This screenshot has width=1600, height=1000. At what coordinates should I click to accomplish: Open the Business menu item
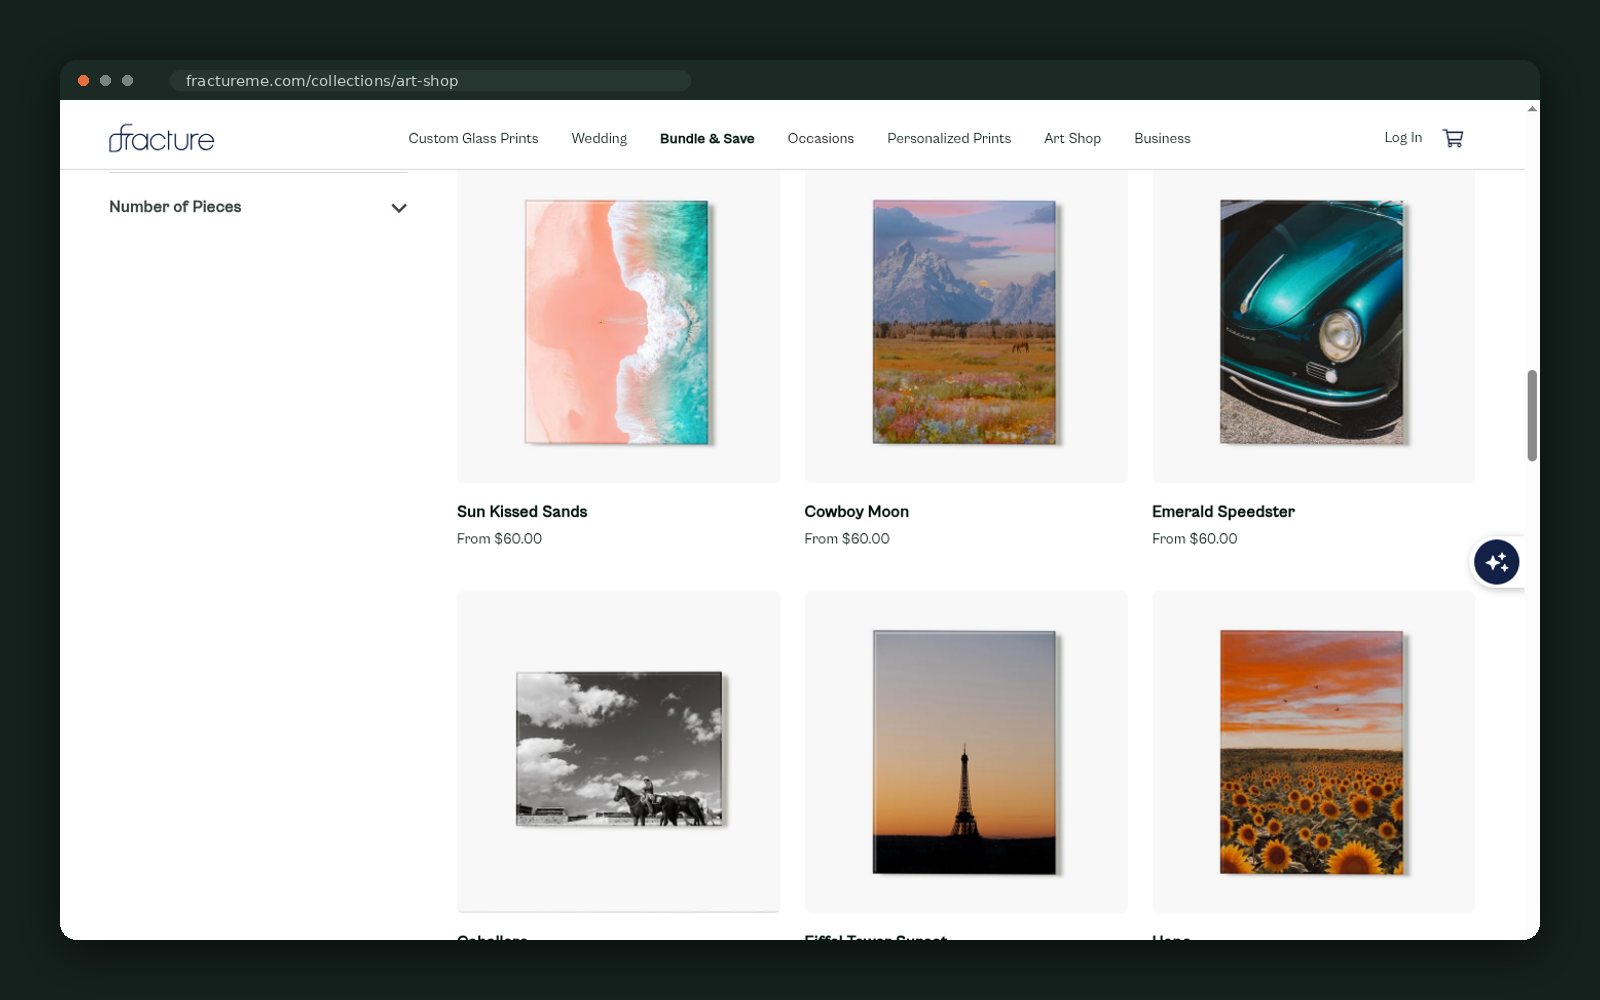(1162, 138)
